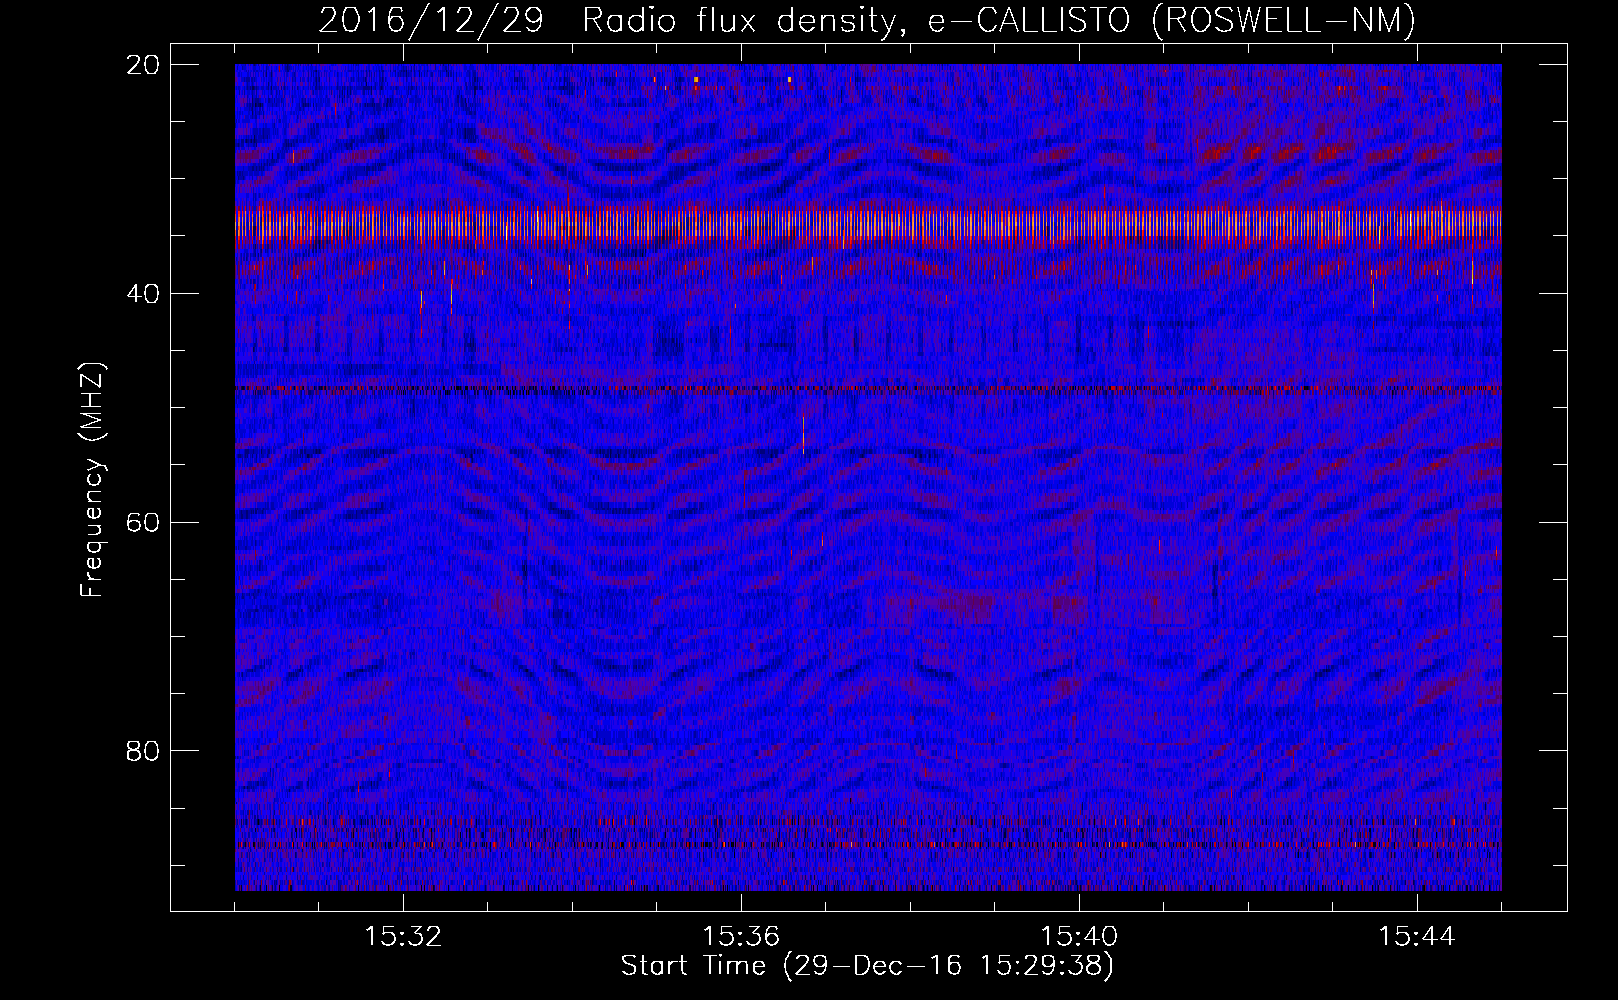Click the '15:32' time tick label
Image resolution: width=1618 pixels, height=1000 pixels.
pos(403,937)
